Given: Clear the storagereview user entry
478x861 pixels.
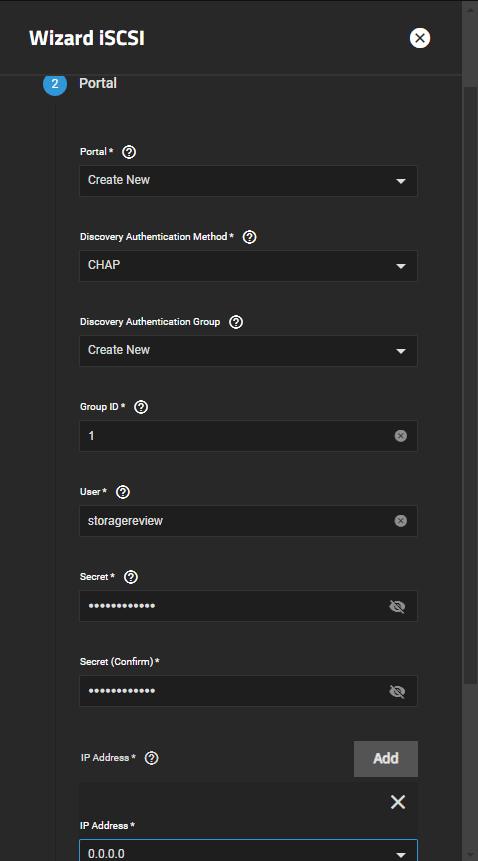Looking at the screenshot, I should click(401, 521).
